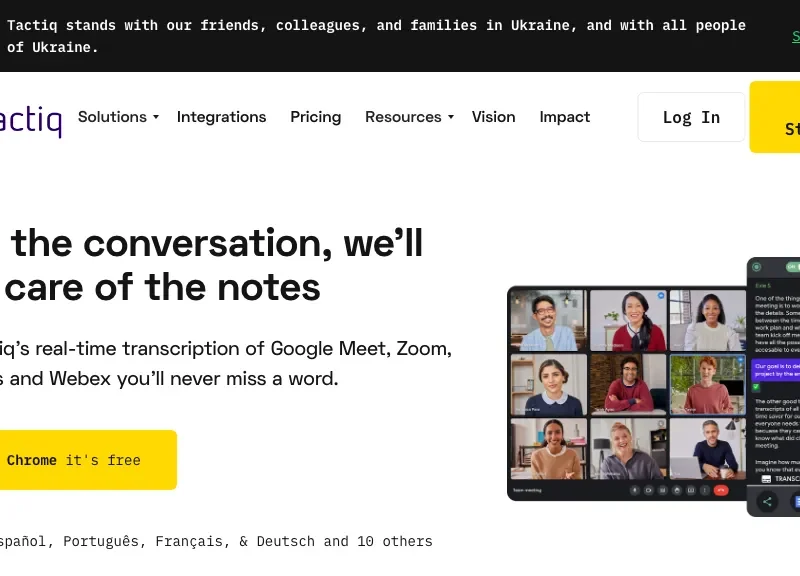Click the raise hand icon in the meeting toolbar

click(677, 490)
